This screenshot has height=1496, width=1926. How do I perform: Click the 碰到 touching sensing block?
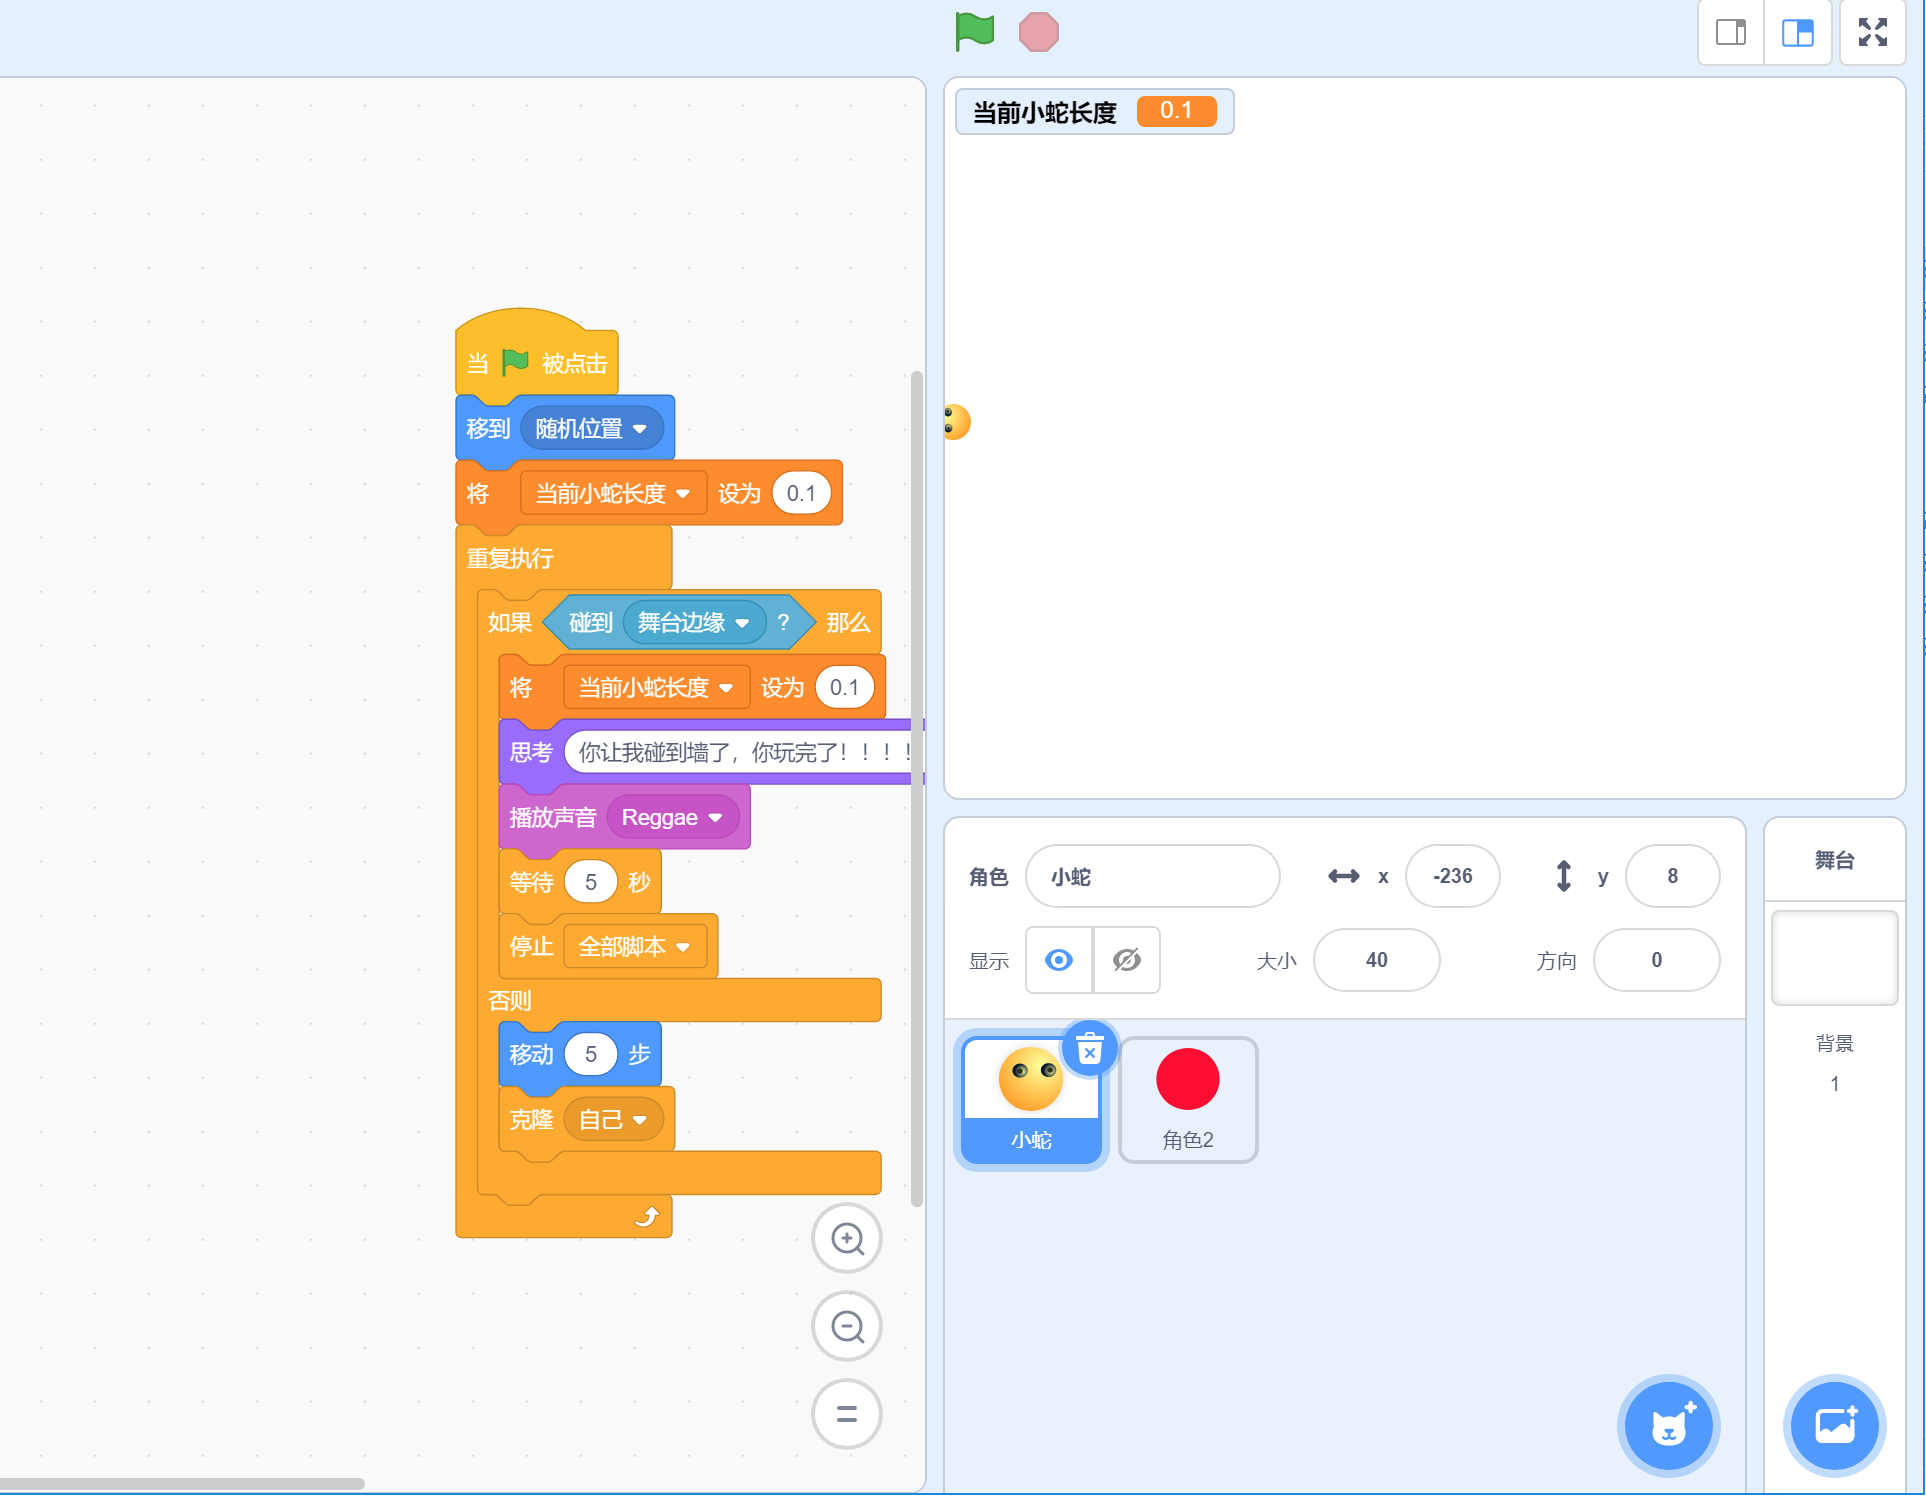(590, 623)
